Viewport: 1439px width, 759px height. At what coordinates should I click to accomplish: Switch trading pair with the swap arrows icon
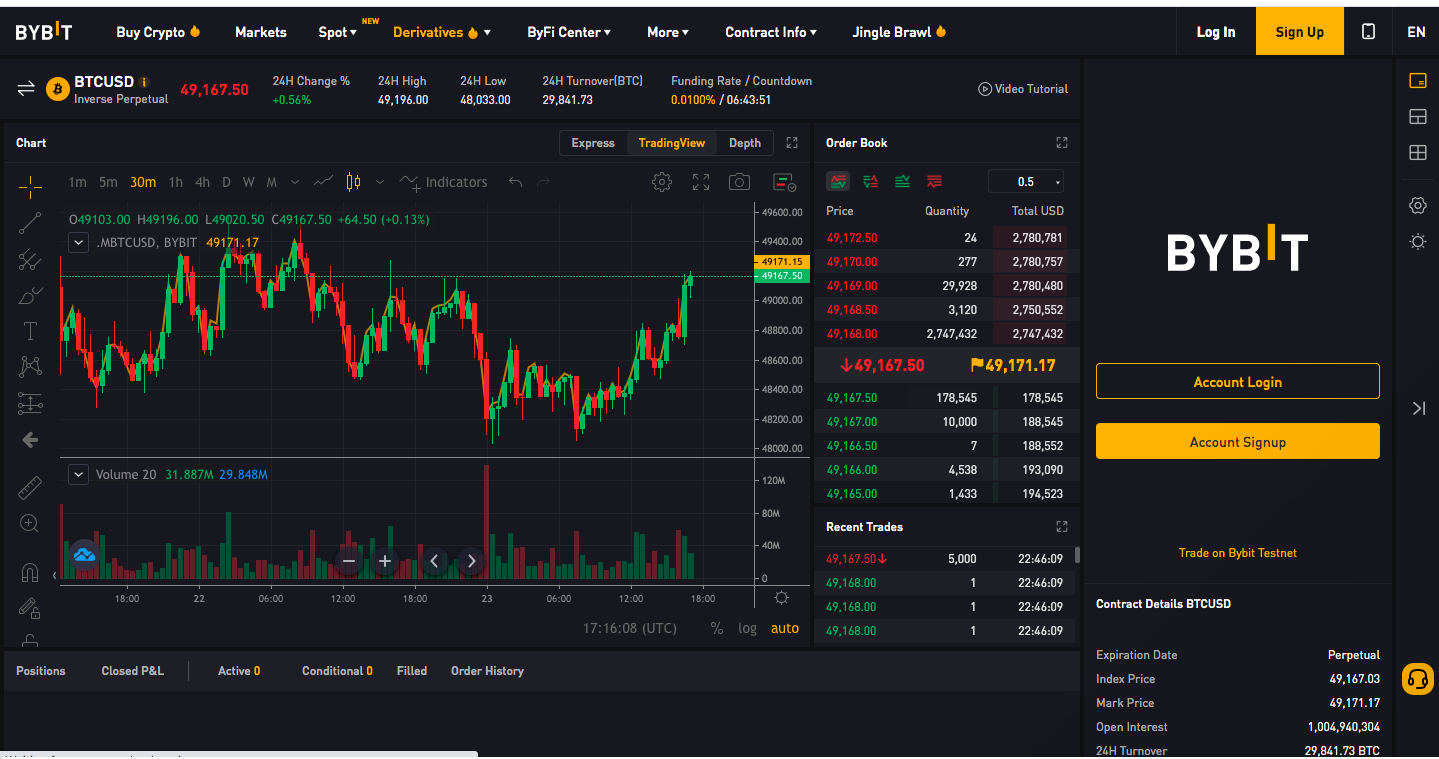coord(26,89)
